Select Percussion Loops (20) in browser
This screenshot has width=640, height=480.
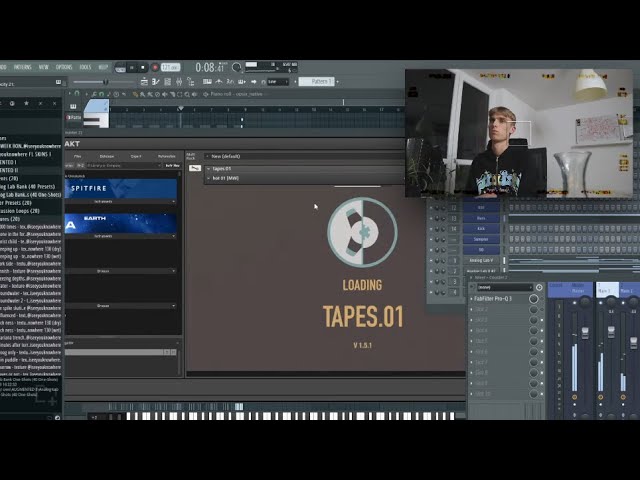(x=20, y=211)
